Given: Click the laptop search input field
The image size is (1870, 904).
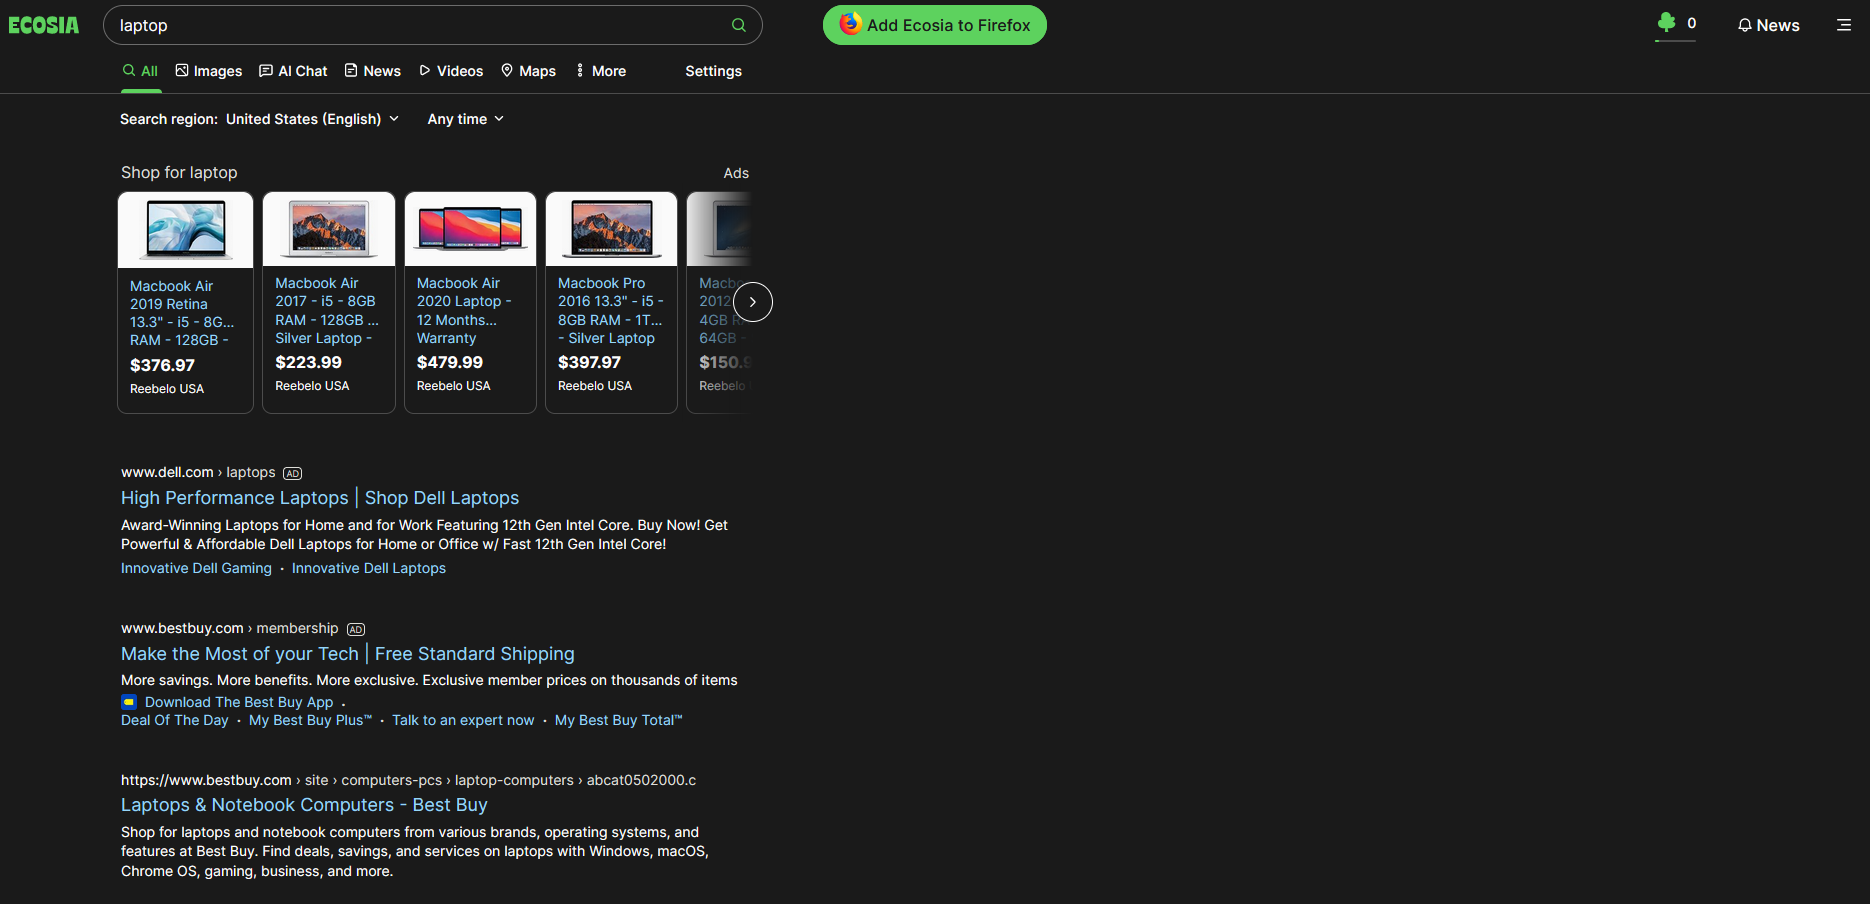Looking at the screenshot, I should tap(420, 25).
